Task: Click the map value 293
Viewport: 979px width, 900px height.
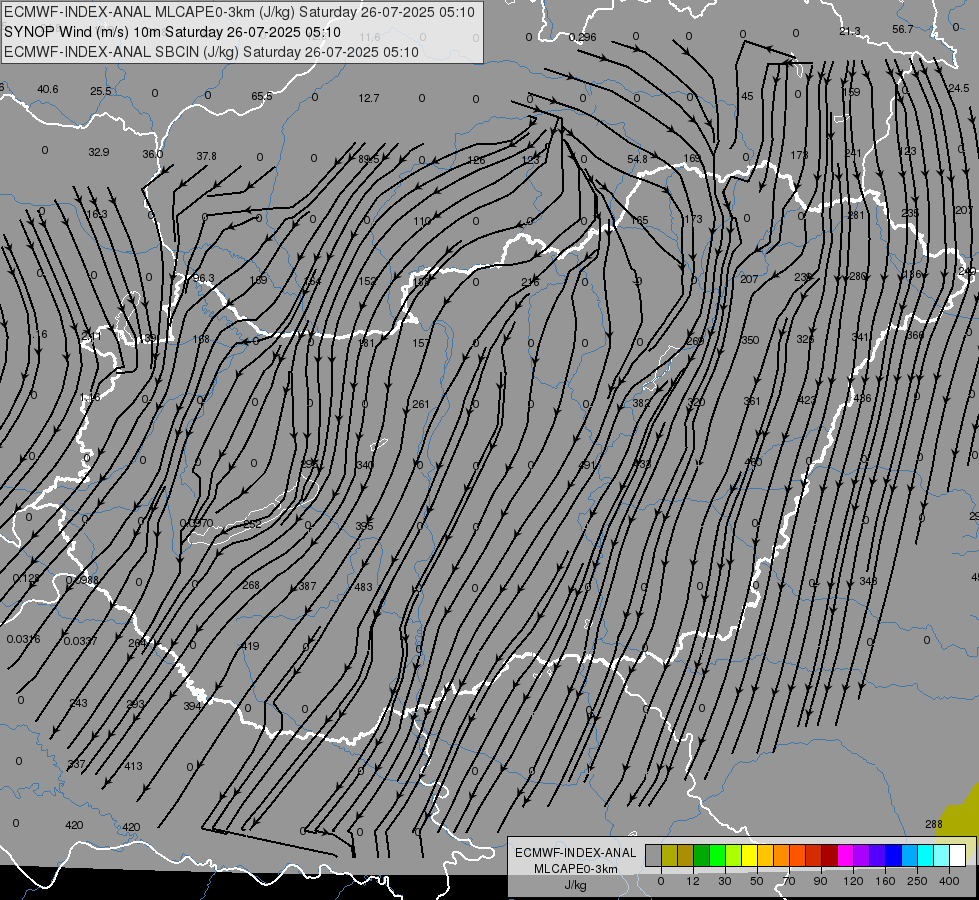Action: coord(135,705)
